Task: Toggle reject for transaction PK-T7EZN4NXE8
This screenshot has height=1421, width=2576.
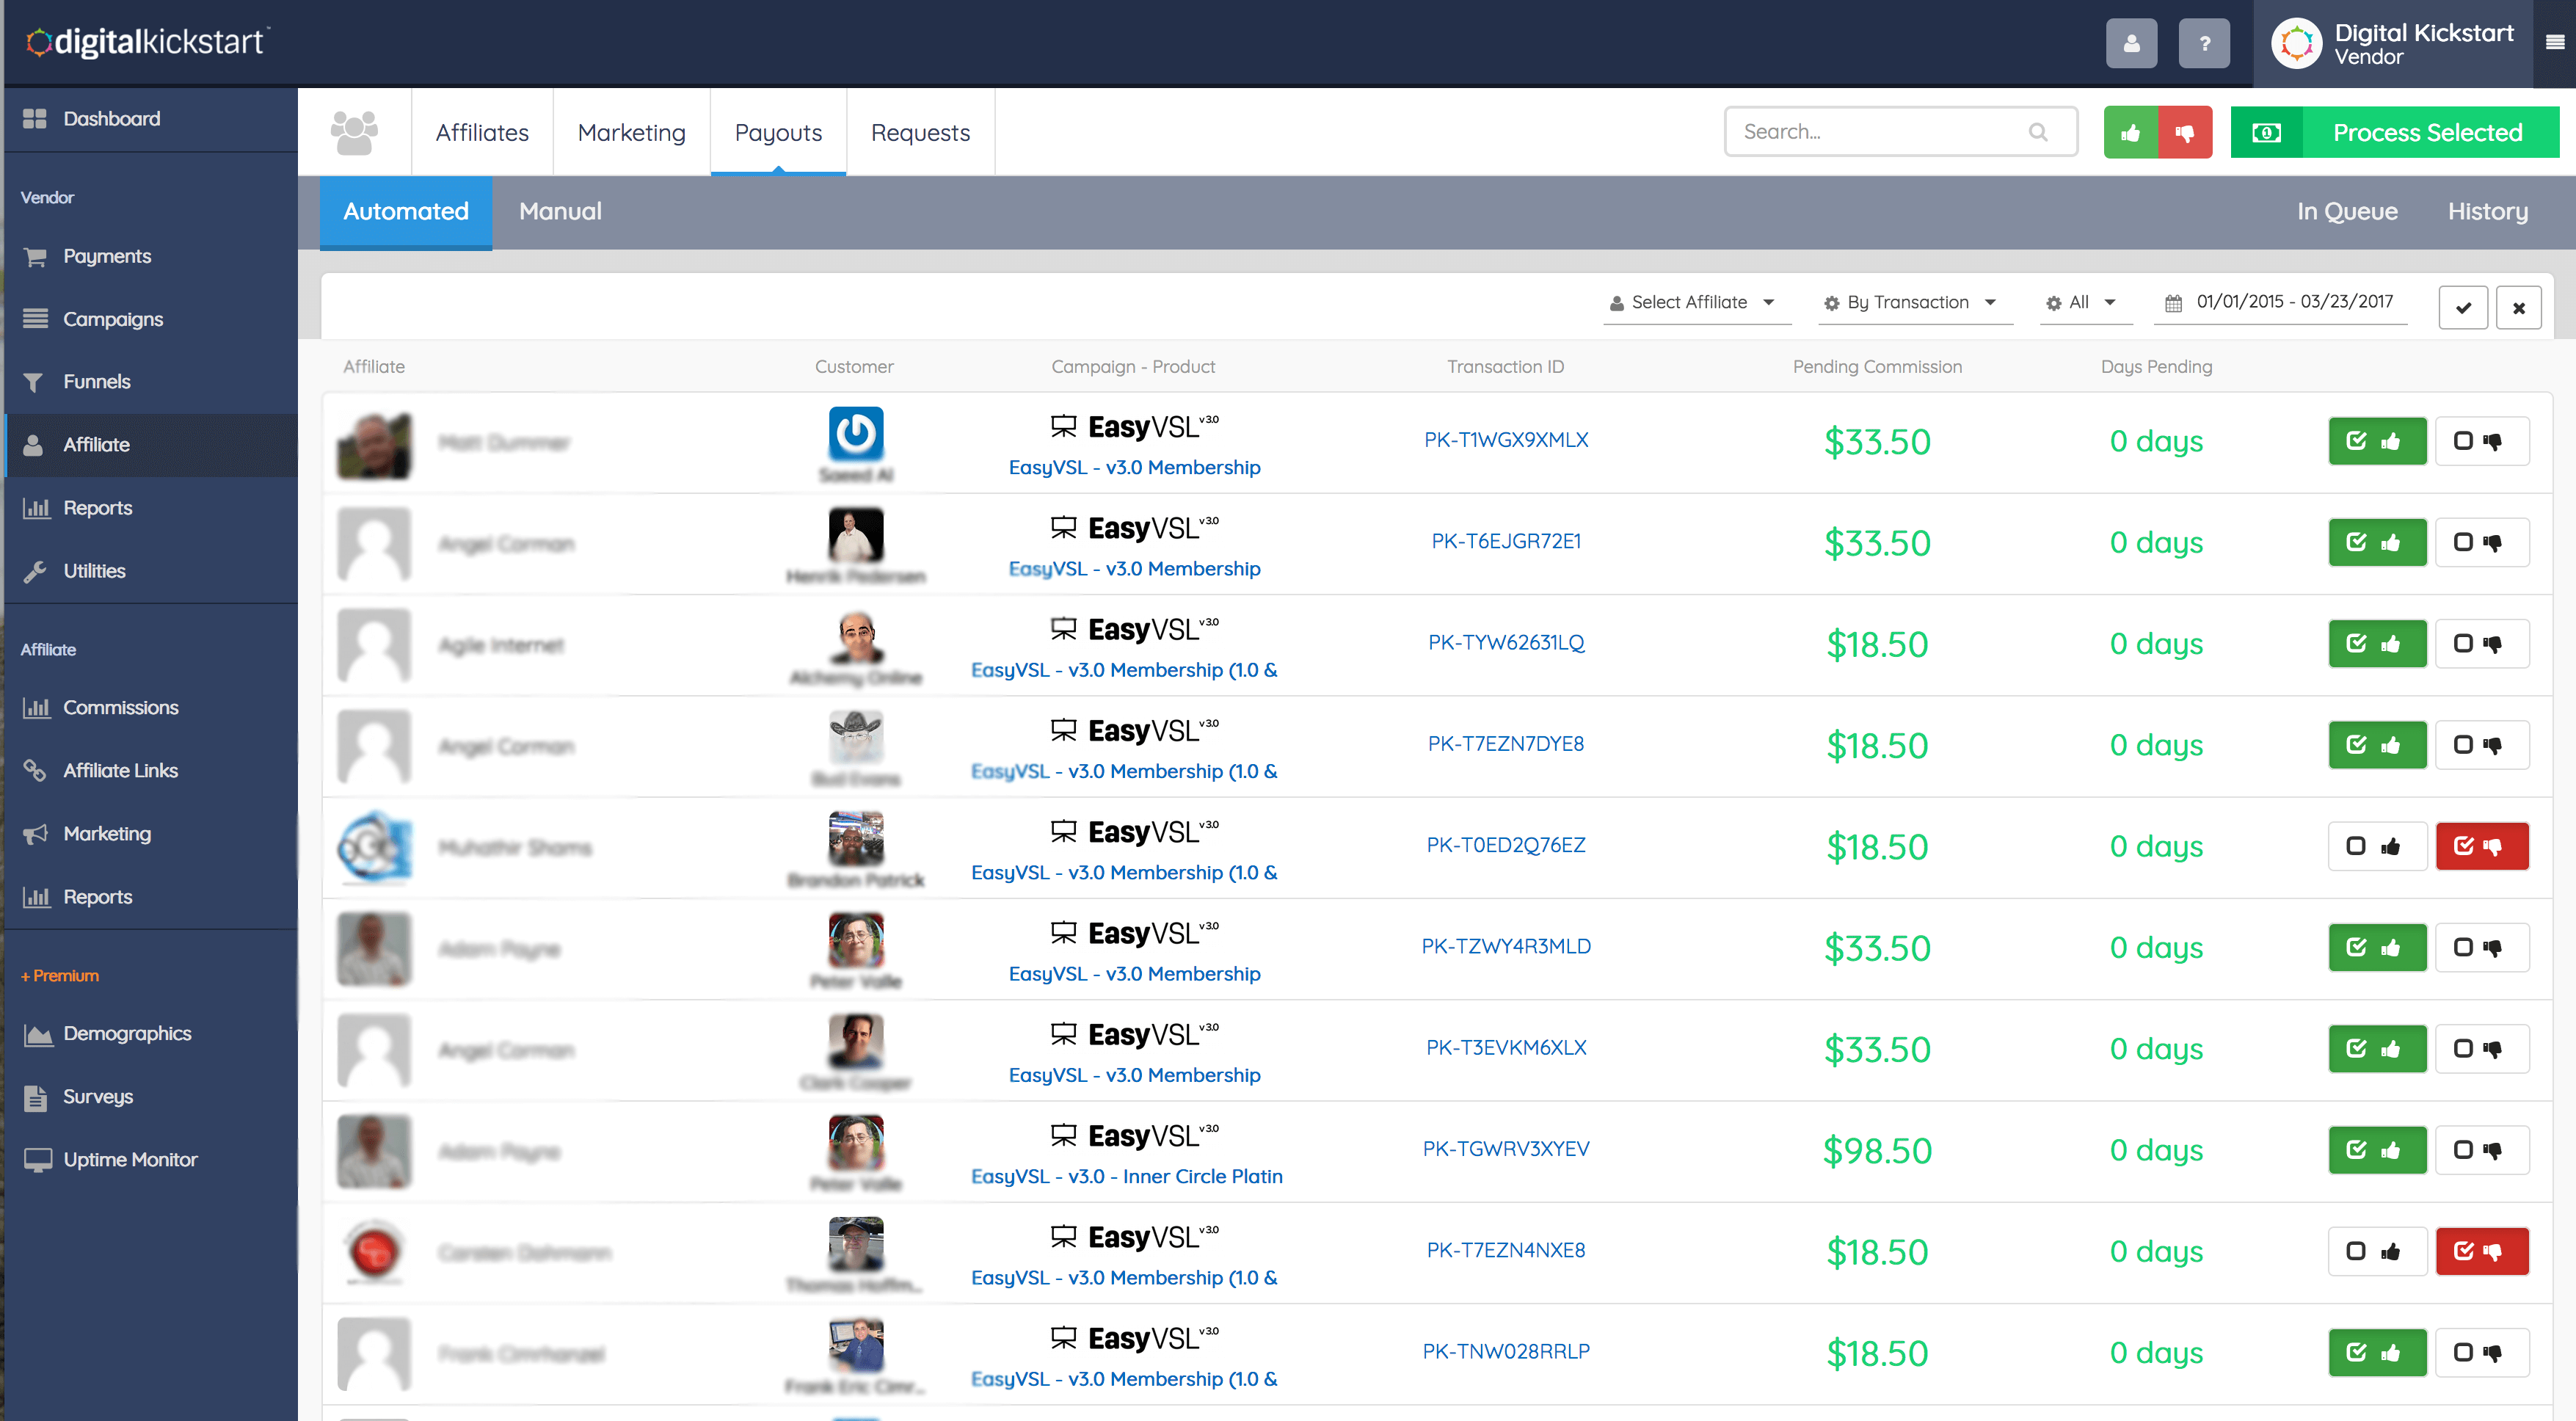Action: (x=2482, y=1252)
